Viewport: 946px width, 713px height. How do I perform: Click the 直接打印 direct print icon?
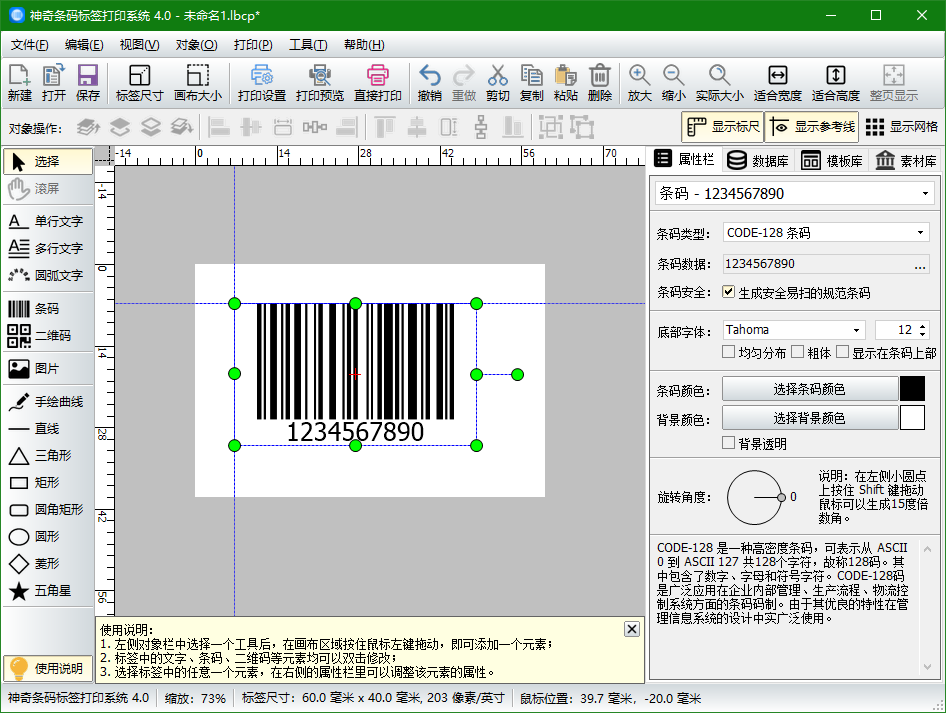pos(378,83)
